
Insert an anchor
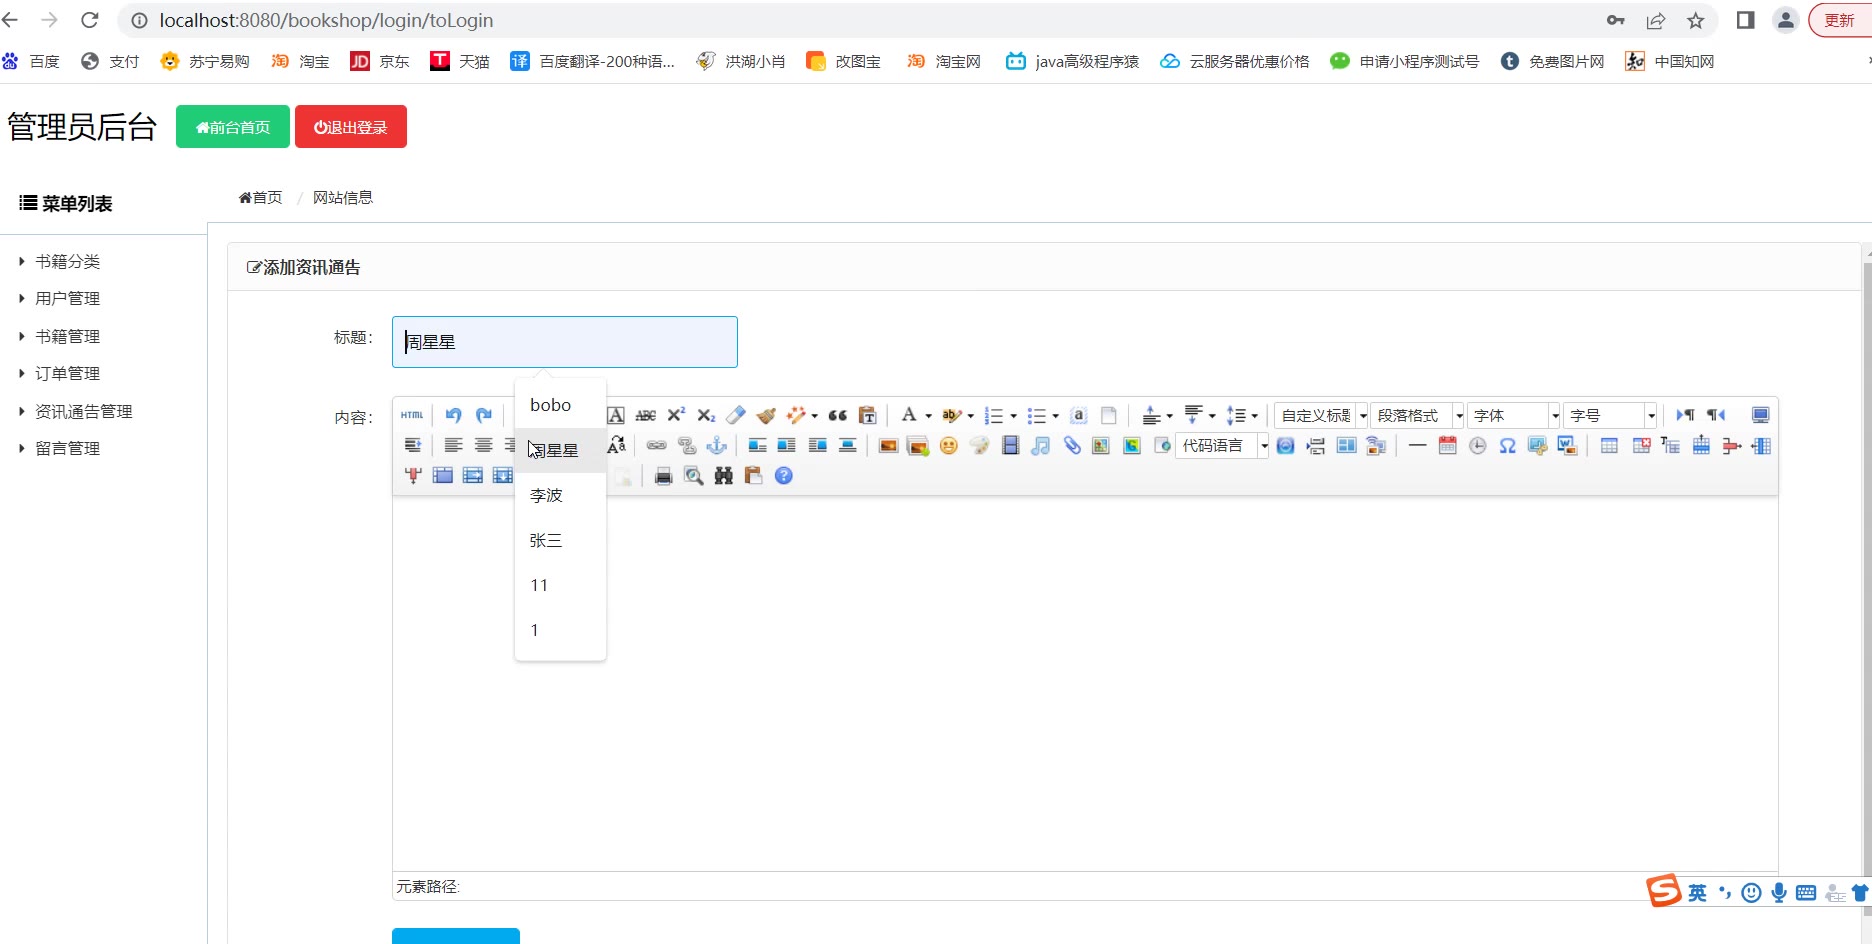(716, 445)
